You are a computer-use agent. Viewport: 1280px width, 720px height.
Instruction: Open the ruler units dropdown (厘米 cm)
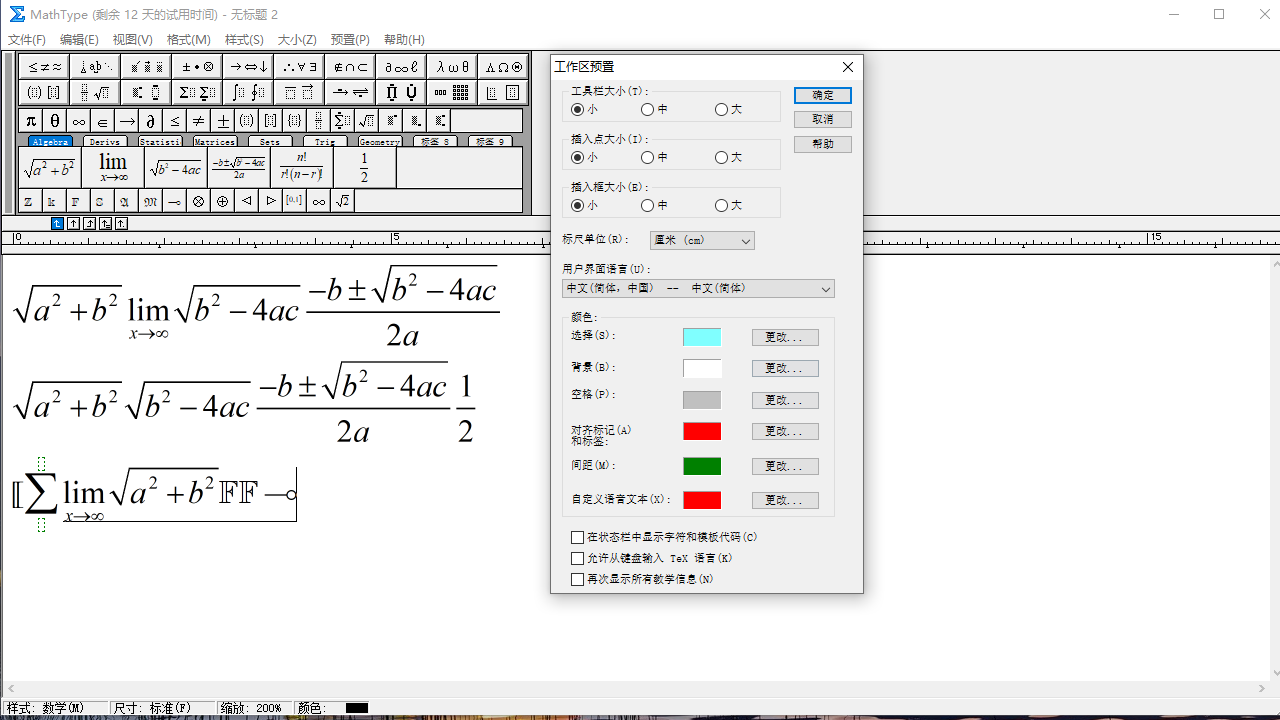point(702,240)
